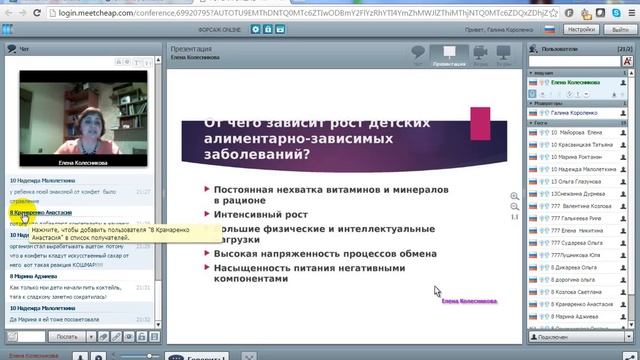
Task: Open dropdown arrow beside Послать
Action: tap(91, 337)
